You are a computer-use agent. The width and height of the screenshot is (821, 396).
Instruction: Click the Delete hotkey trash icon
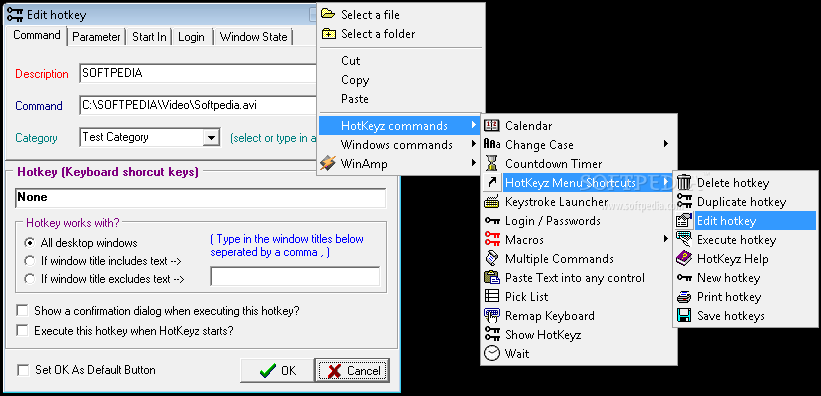pos(684,182)
